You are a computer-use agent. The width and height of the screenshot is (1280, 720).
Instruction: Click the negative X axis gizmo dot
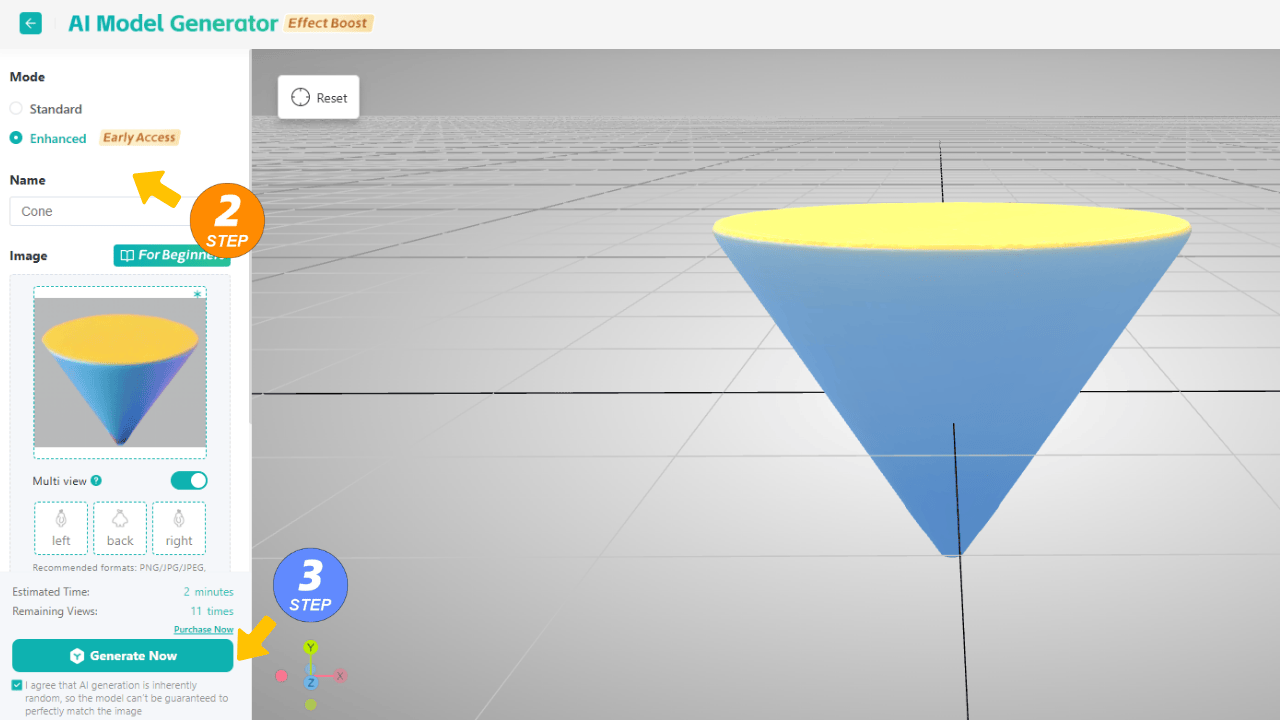pos(282,676)
